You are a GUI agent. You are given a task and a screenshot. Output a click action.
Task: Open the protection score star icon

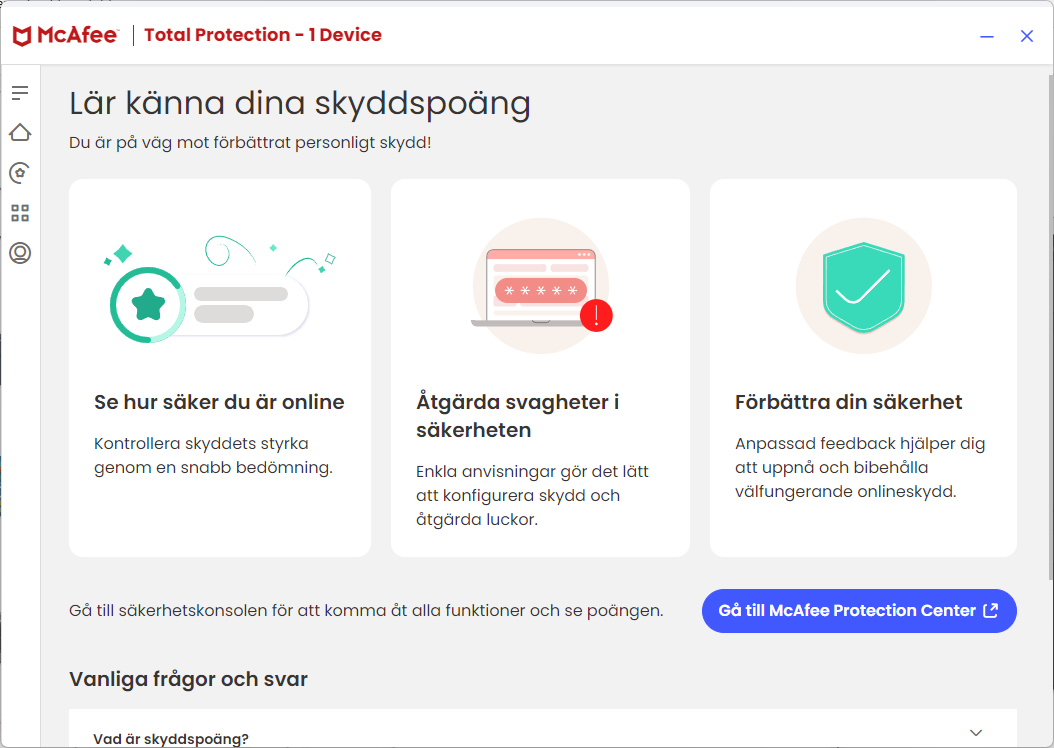tap(20, 172)
